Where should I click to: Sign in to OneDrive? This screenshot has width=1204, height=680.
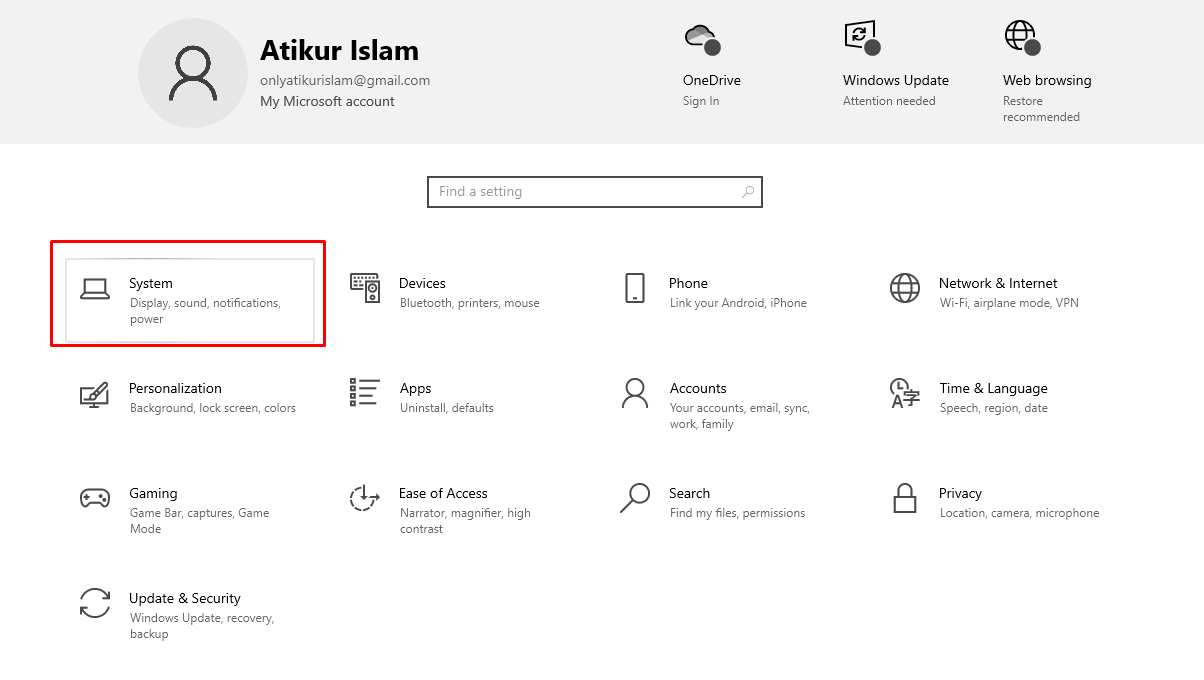[x=700, y=100]
